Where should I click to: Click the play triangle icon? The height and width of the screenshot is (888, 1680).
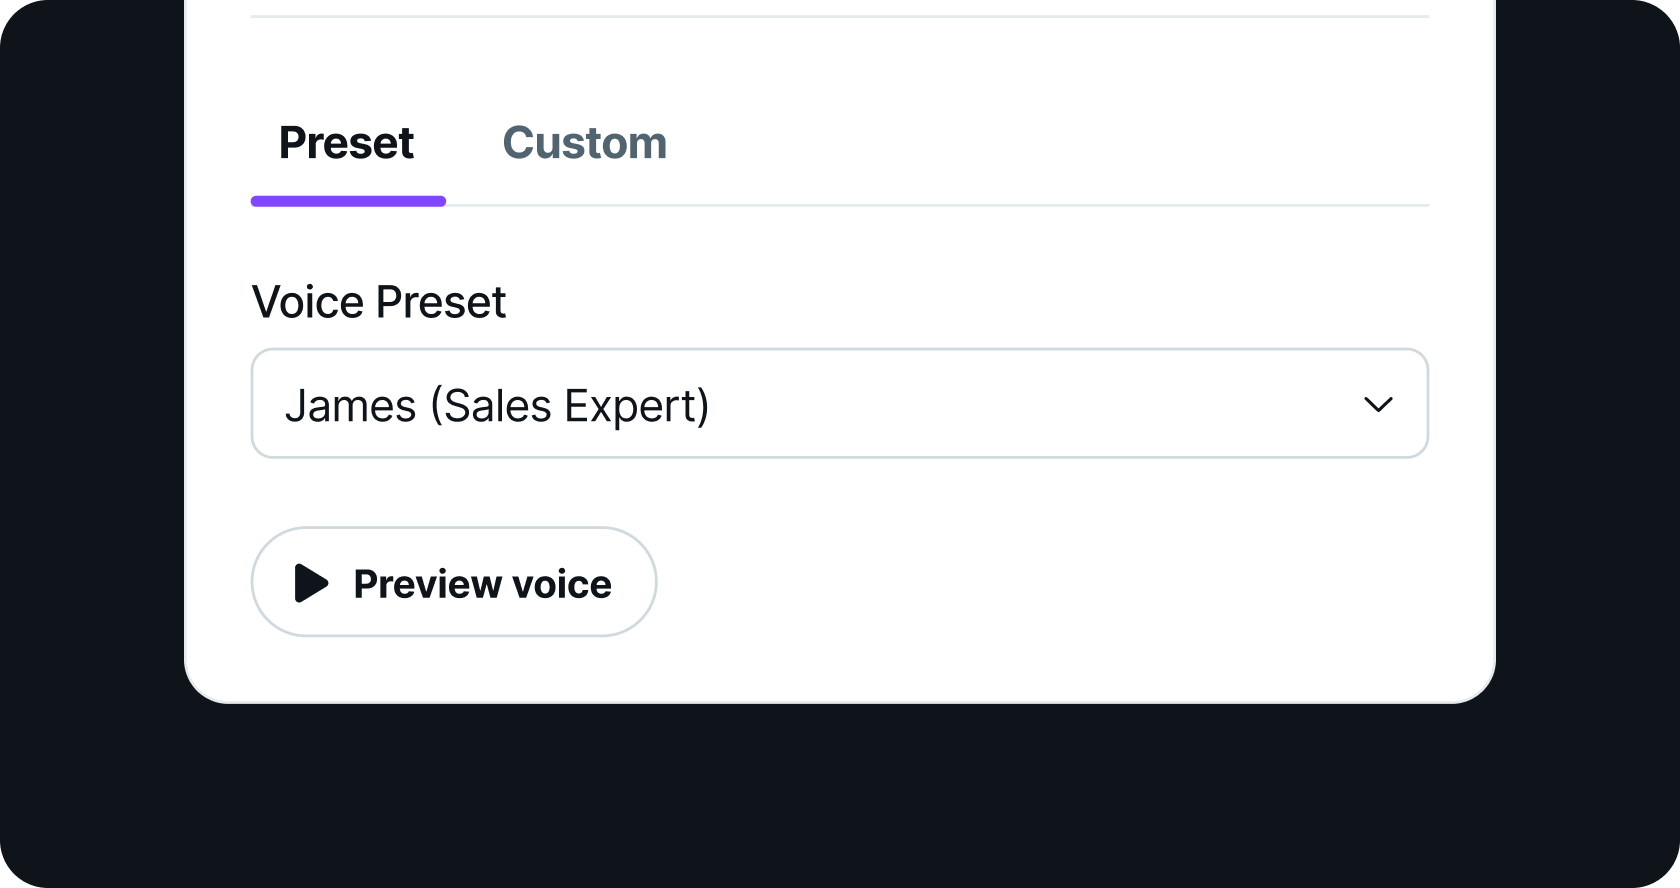coord(311,583)
